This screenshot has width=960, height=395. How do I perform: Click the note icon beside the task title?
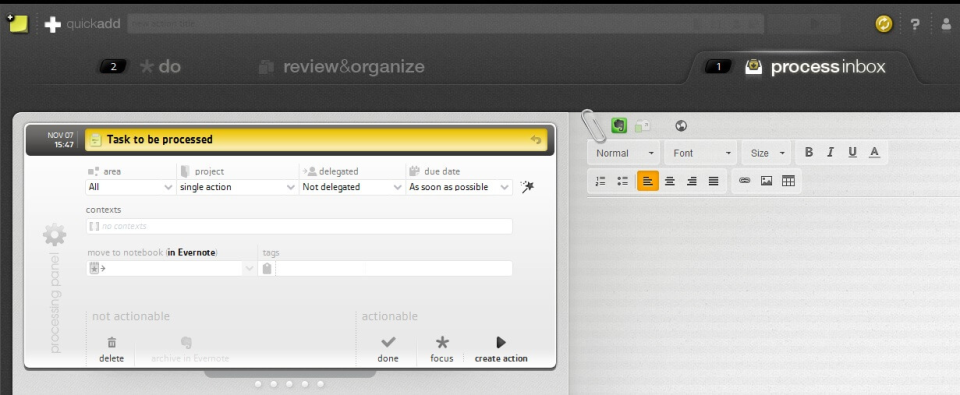click(96, 140)
